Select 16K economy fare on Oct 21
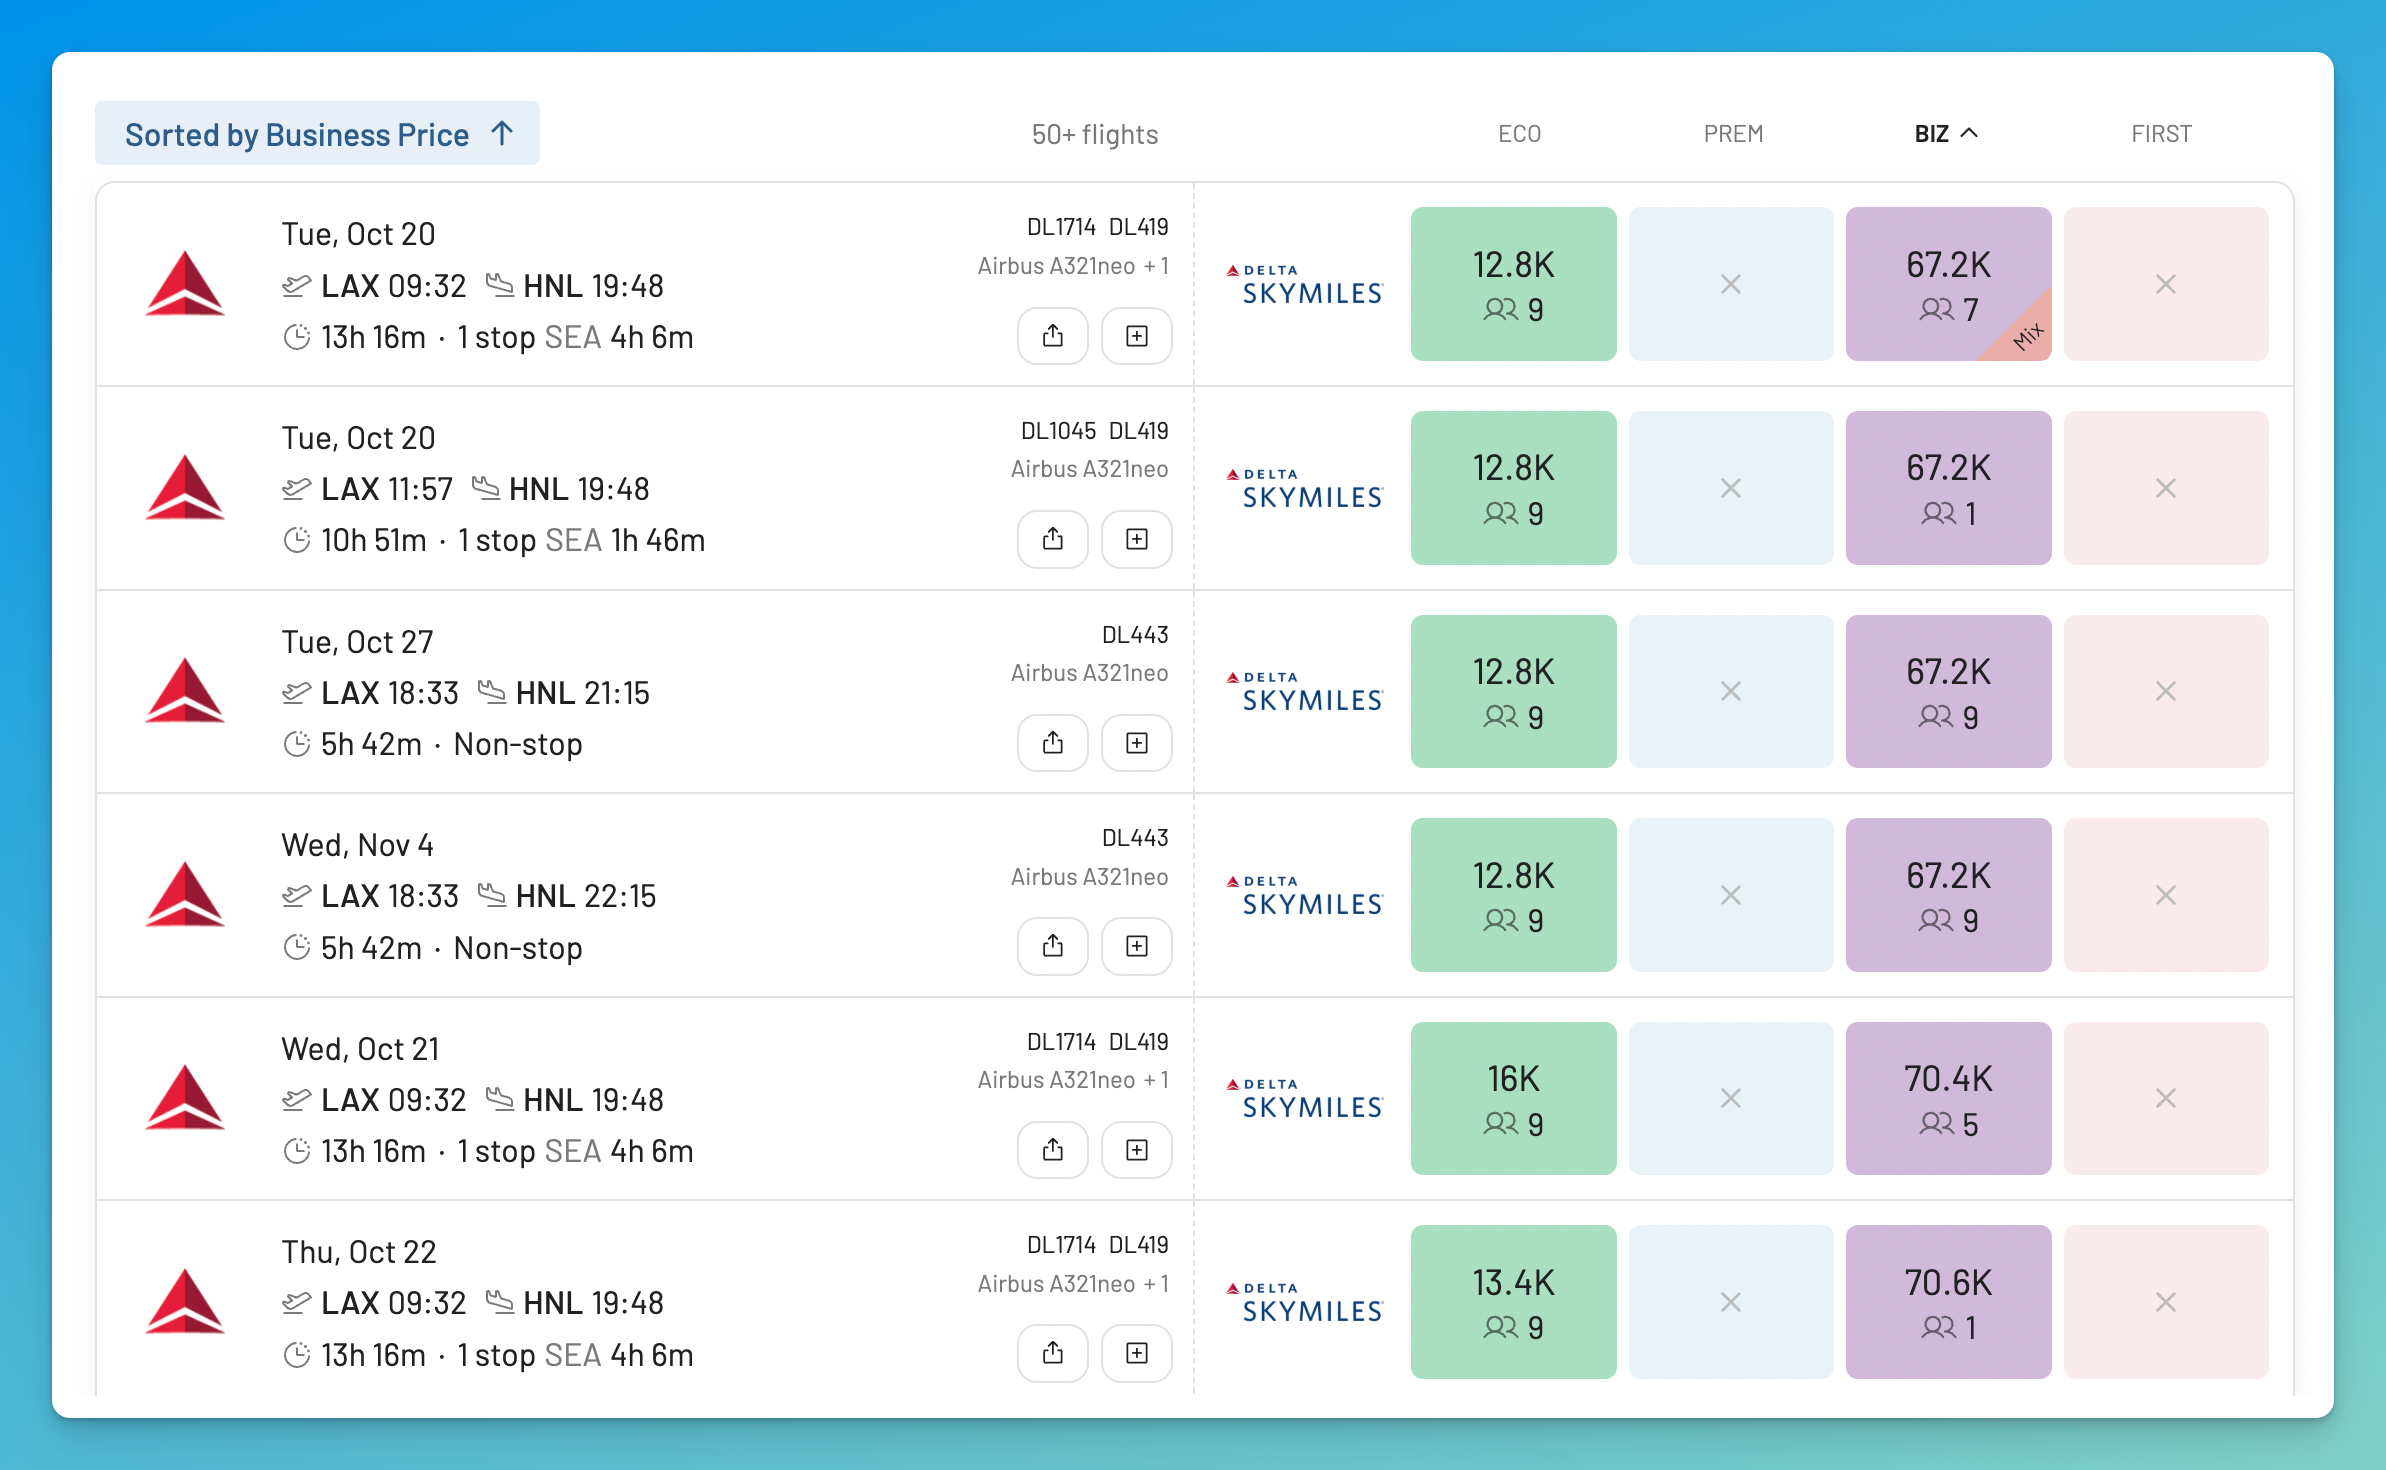The image size is (2386, 1470). pos(1513,1098)
